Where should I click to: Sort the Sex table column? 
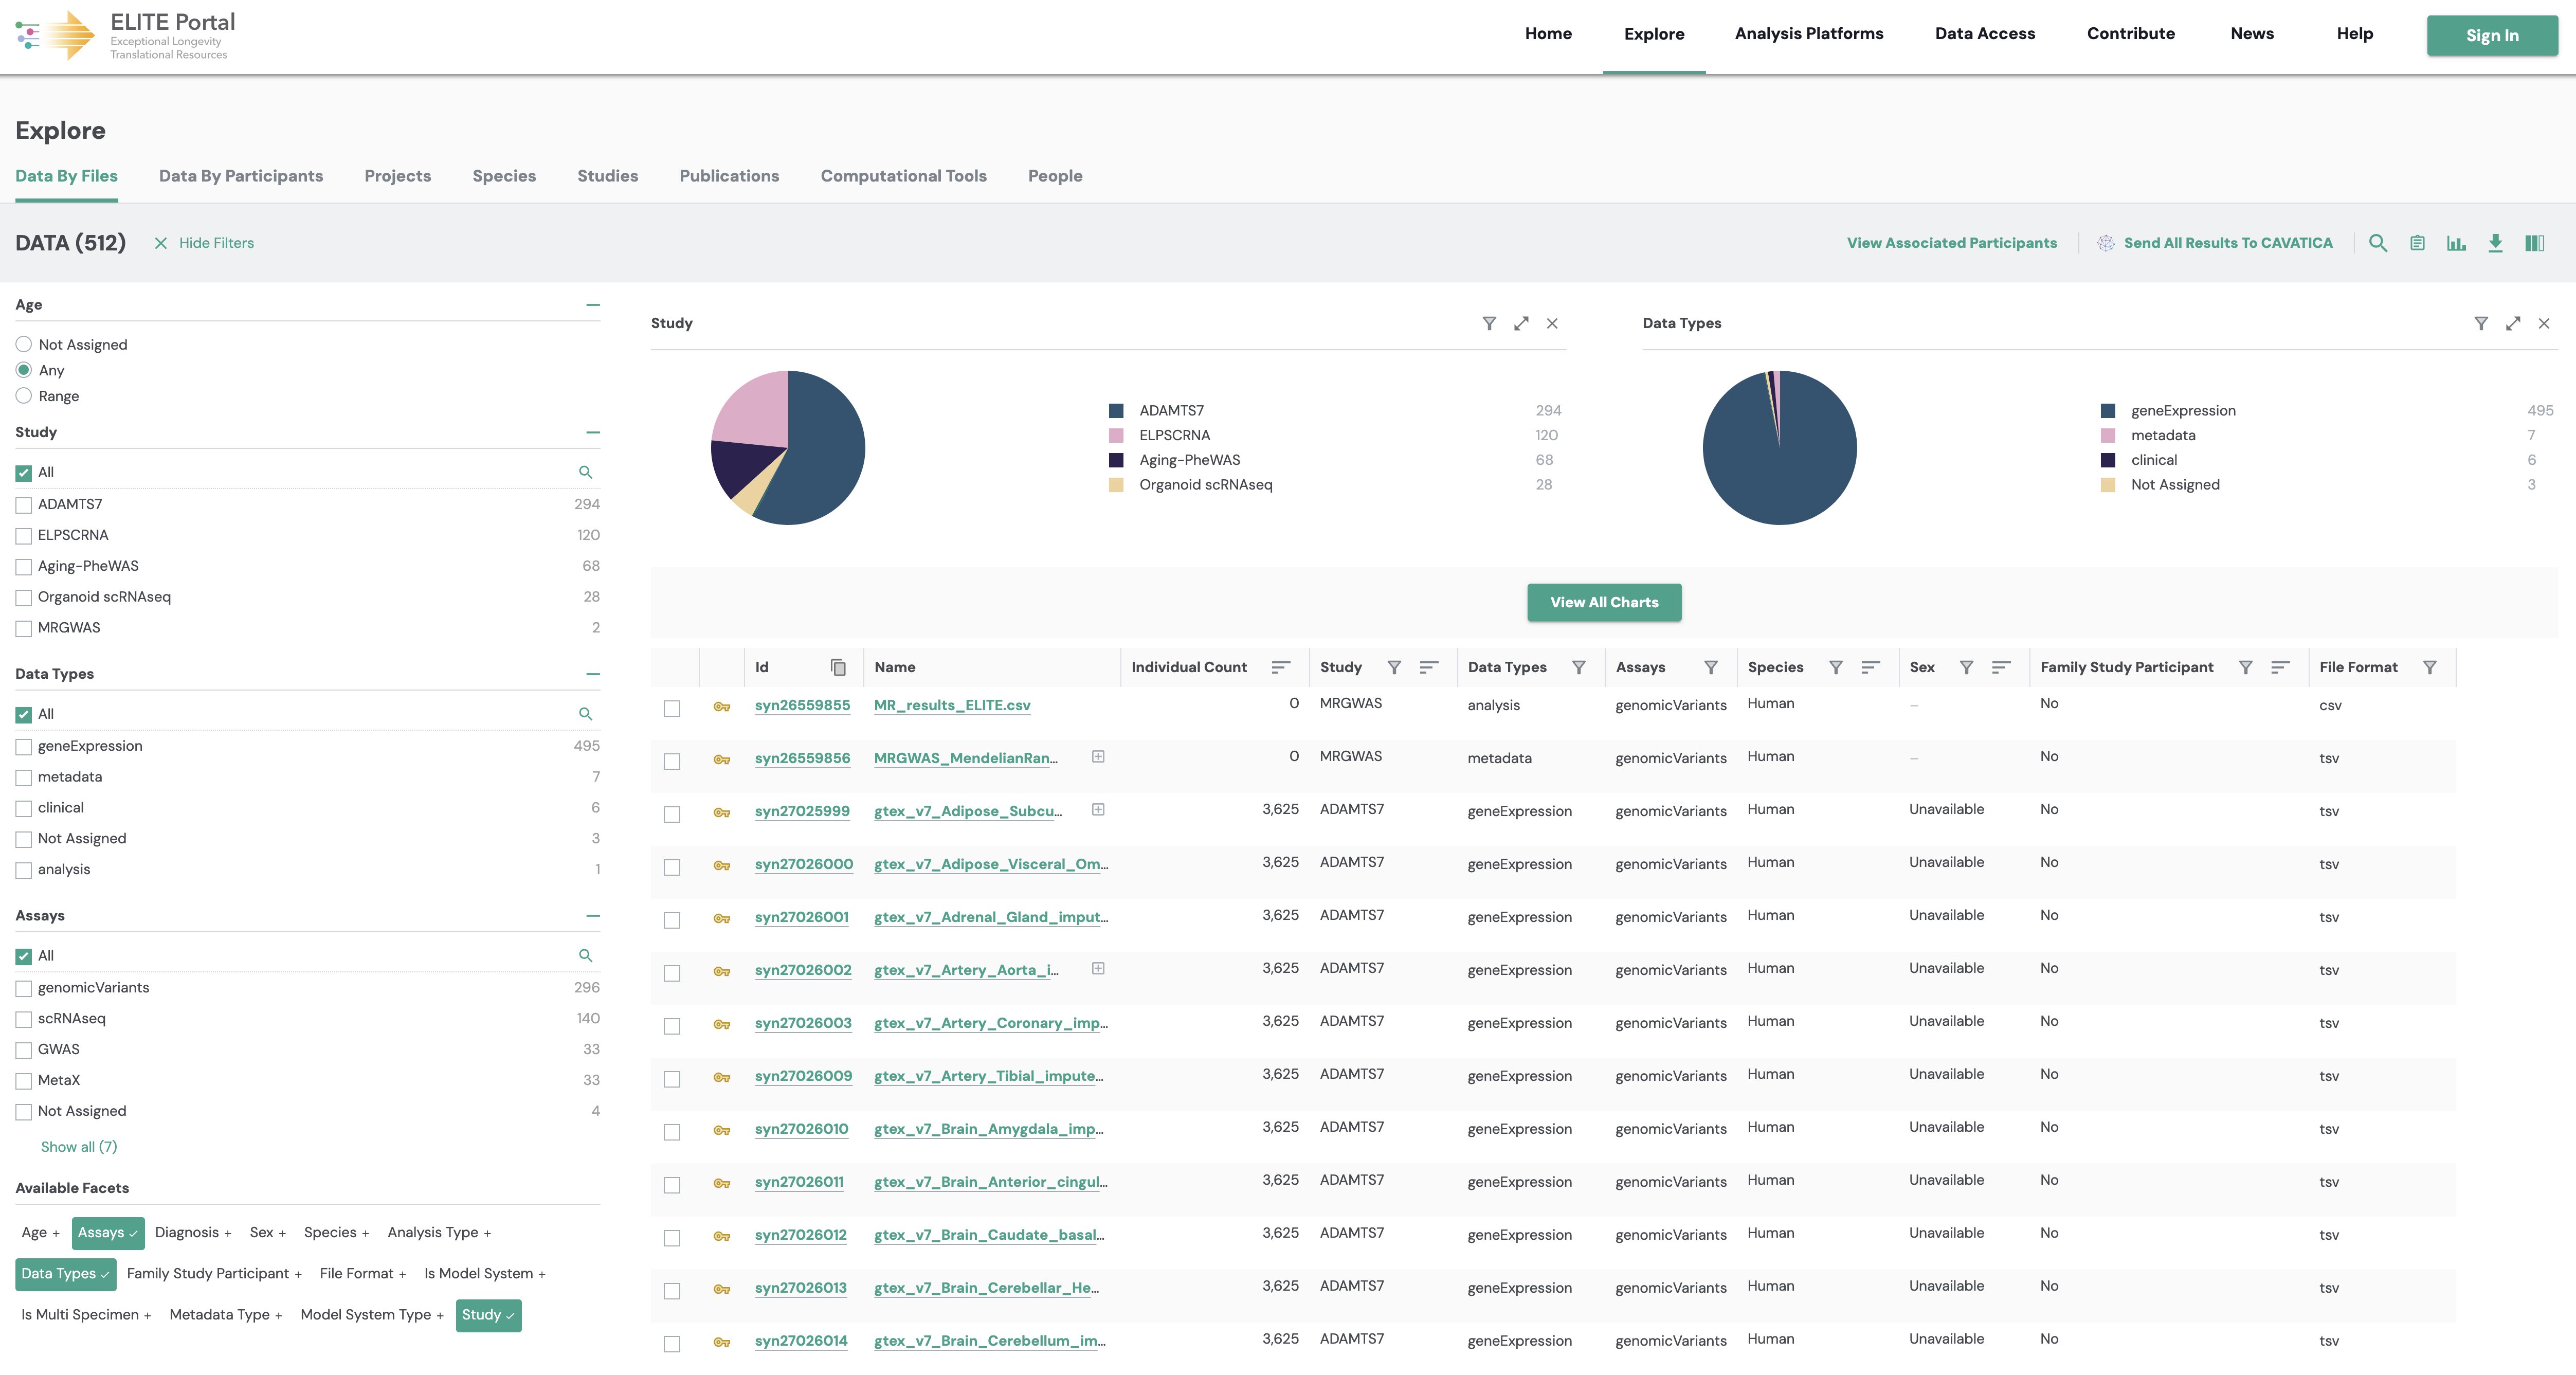coord(2001,667)
